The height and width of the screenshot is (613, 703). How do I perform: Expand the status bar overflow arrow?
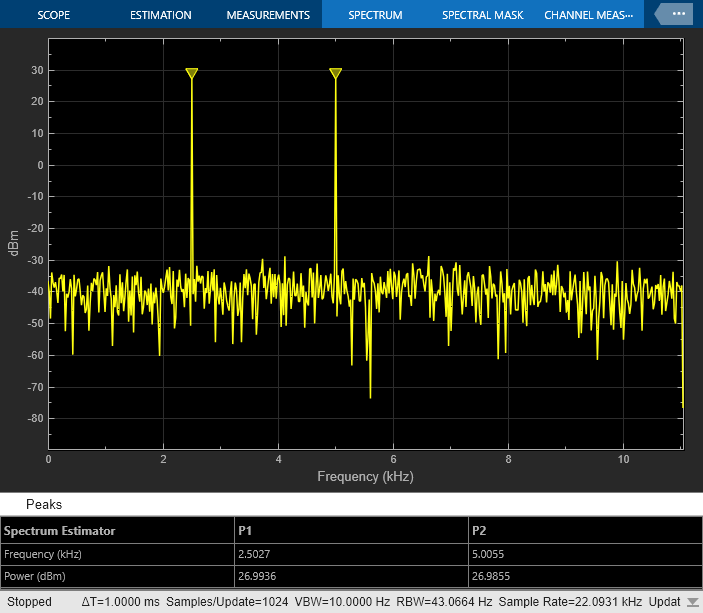point(693,602)
